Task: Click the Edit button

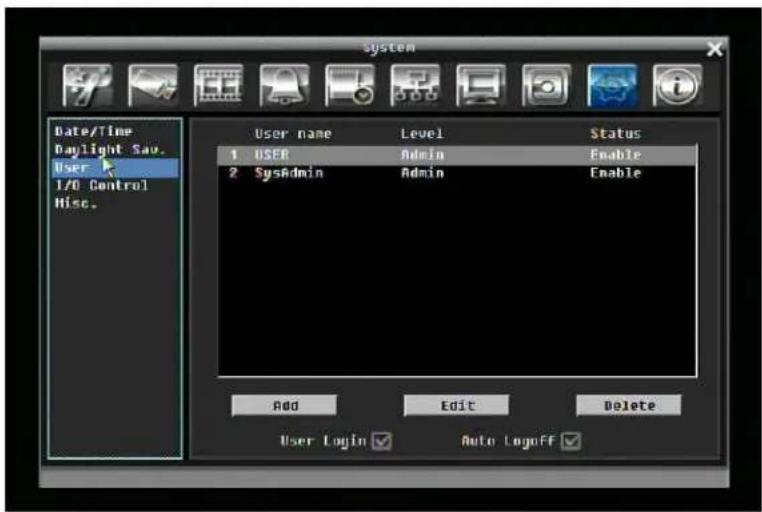Action: (x=457, y=405)
